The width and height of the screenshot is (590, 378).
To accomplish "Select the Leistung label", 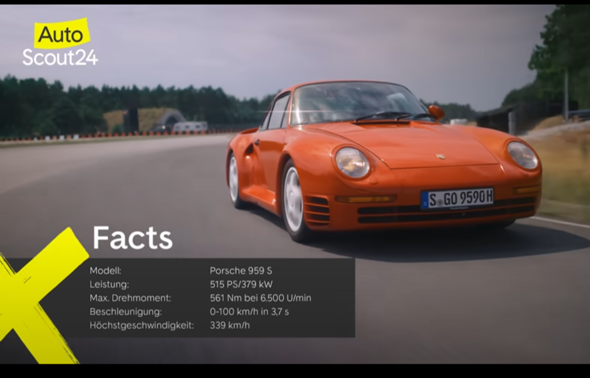I will click(x=109, y=284).
